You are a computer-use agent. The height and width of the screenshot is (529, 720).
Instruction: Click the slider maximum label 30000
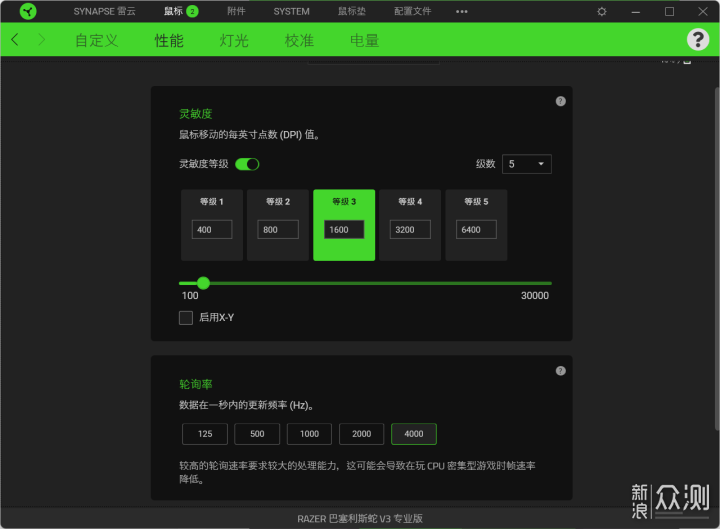tap(534, 296)
